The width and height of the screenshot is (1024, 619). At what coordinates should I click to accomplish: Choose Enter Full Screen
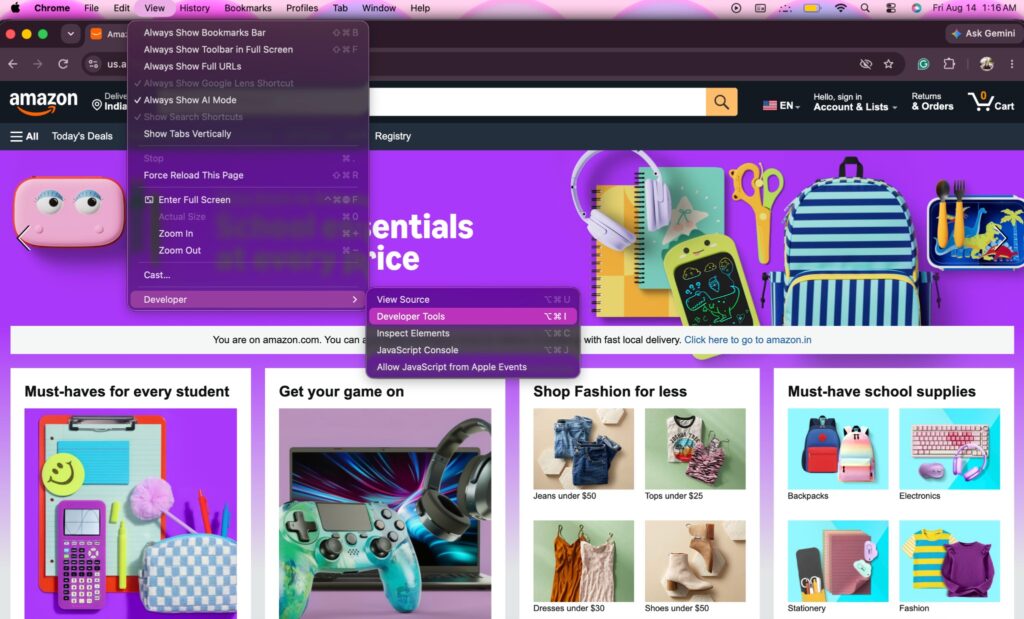(247, 200)
